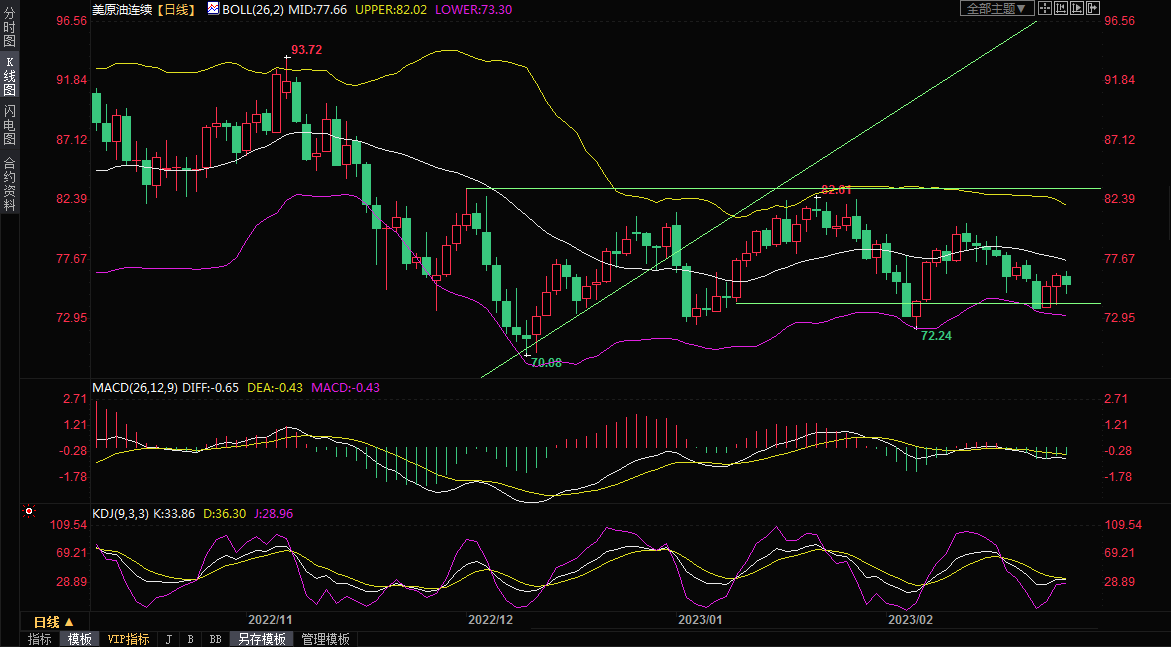Click the crosshair cursor icon

(1045, 8)
